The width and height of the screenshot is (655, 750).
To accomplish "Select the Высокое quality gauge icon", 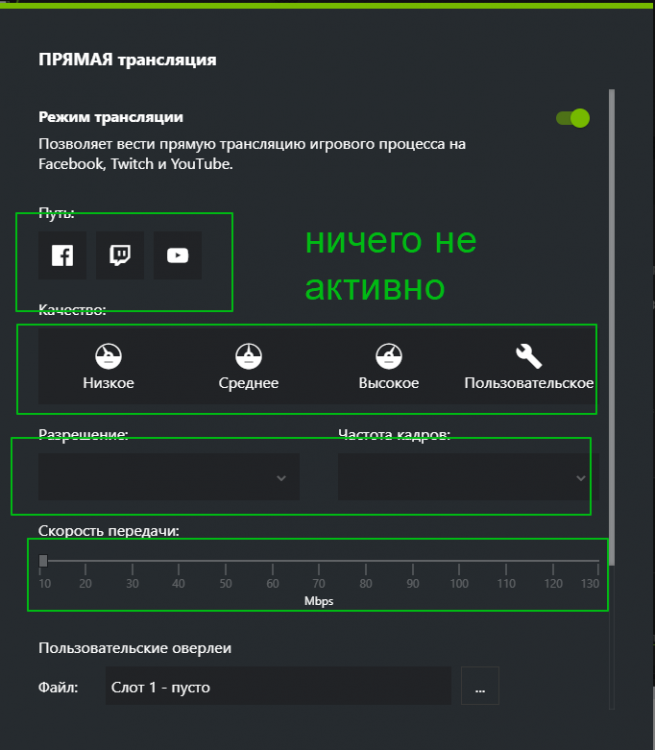I will click(x=389, y=356).
